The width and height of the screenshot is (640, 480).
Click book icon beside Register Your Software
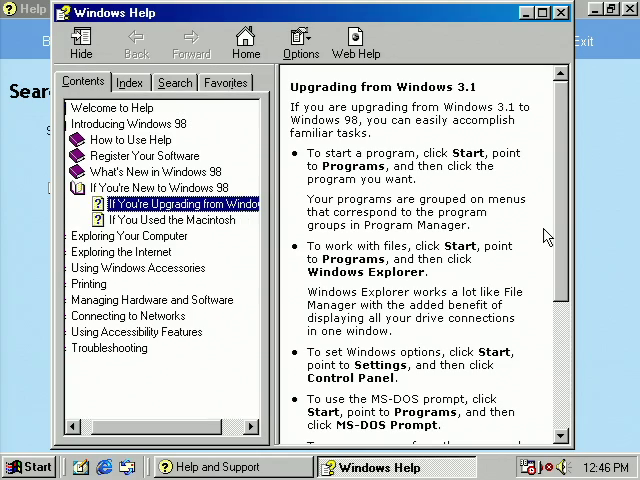(x=77, y=156)
